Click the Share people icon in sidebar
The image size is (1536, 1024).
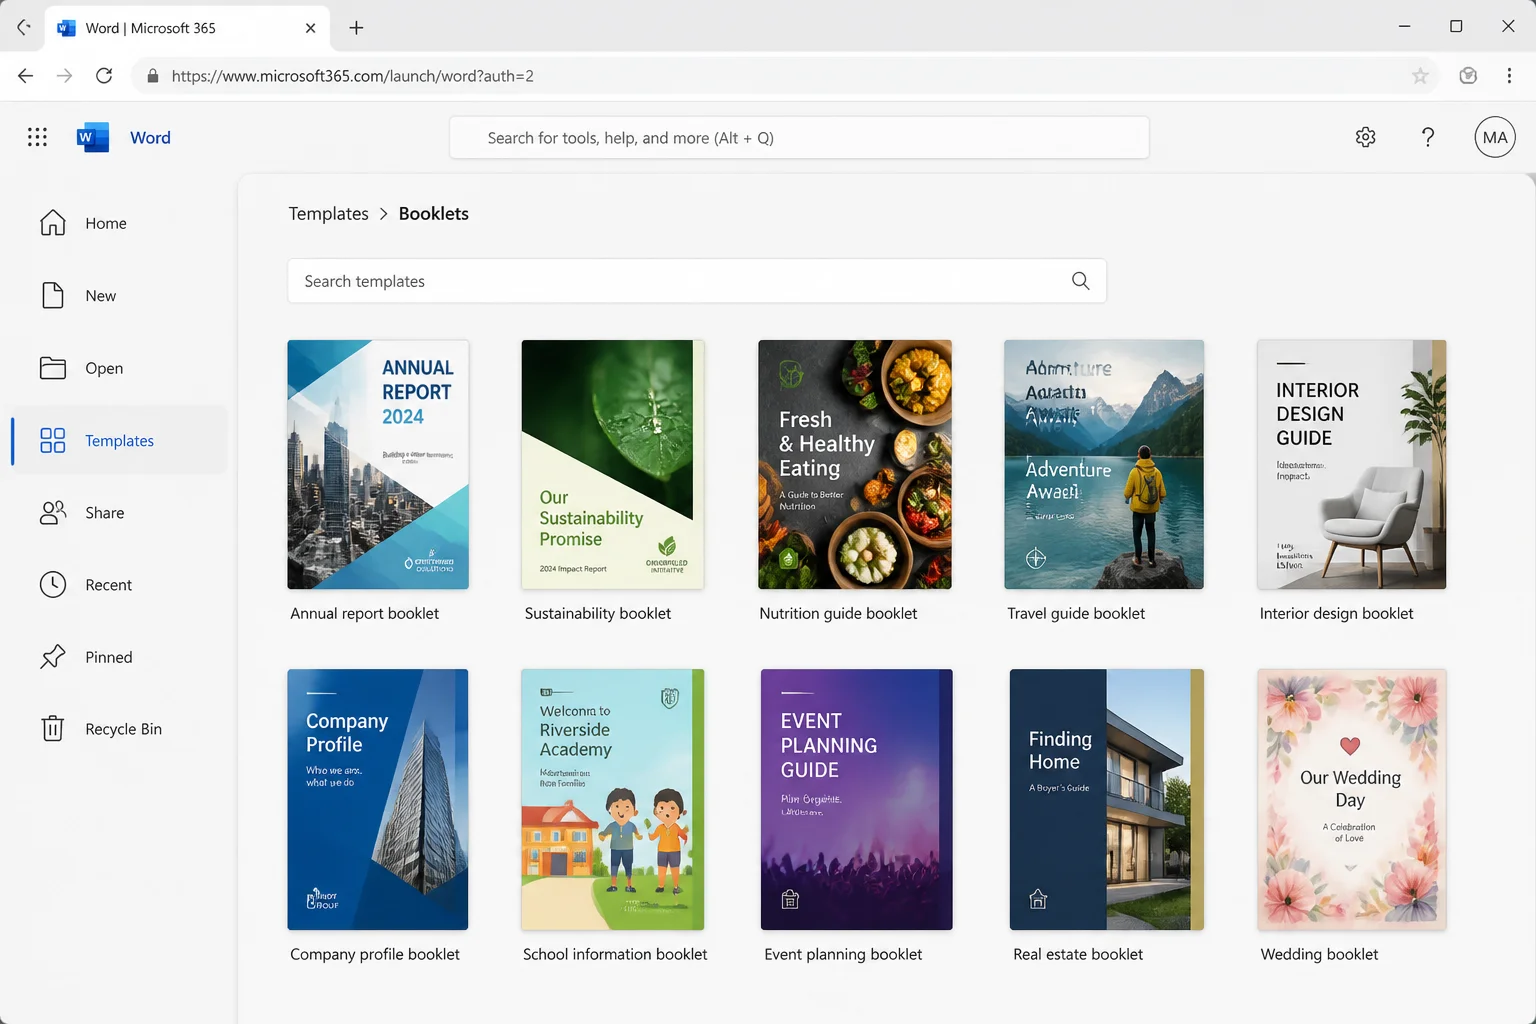[53, 512]
